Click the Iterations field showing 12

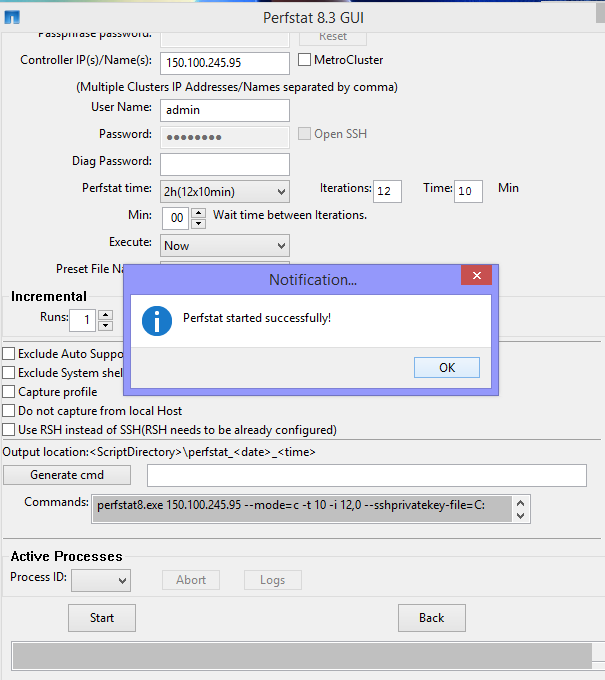(387, 191)
